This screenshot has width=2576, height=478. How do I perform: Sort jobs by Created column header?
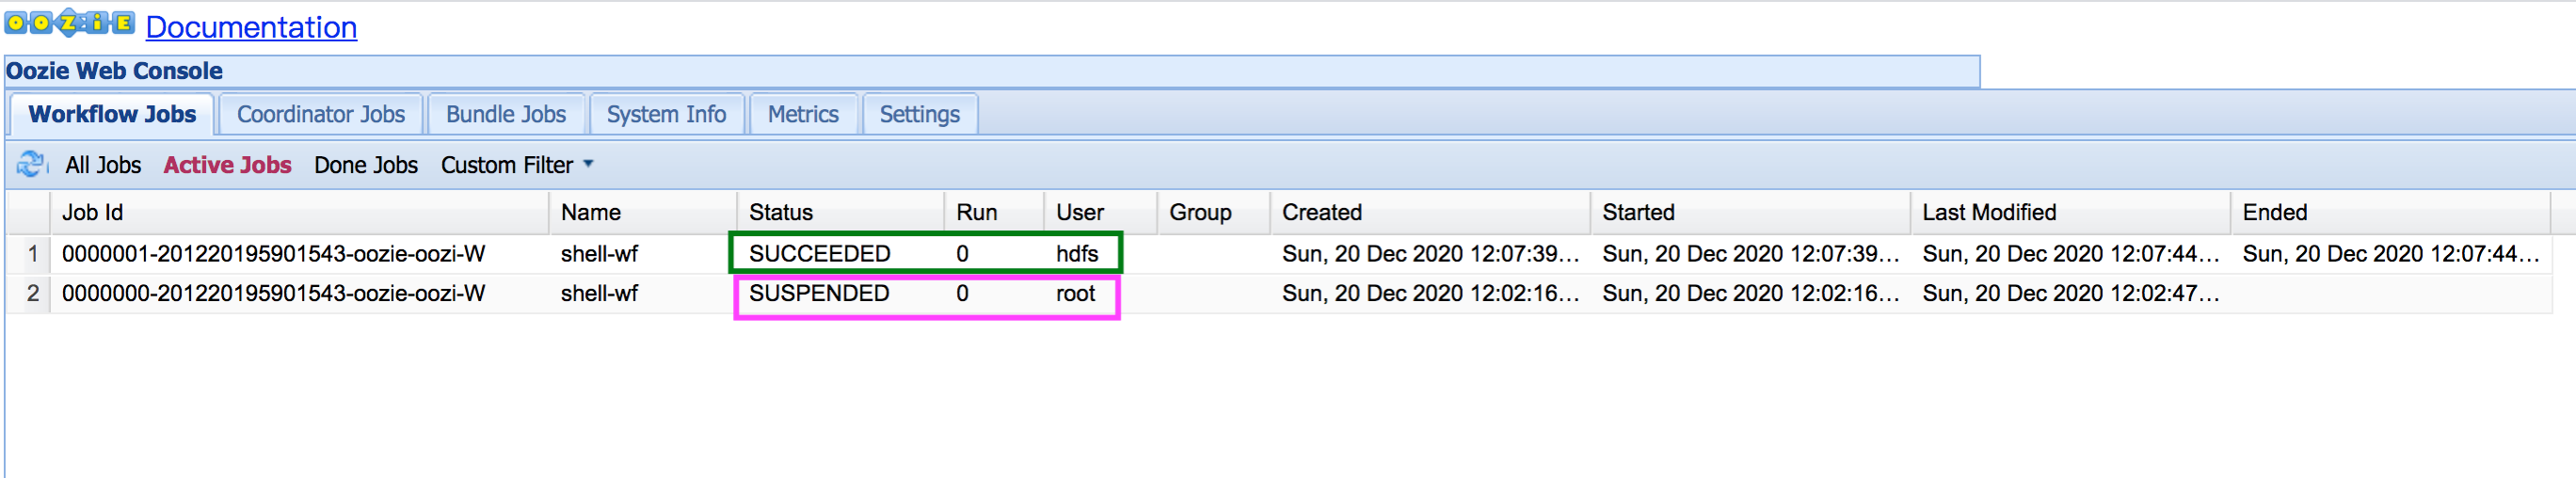1321,212
